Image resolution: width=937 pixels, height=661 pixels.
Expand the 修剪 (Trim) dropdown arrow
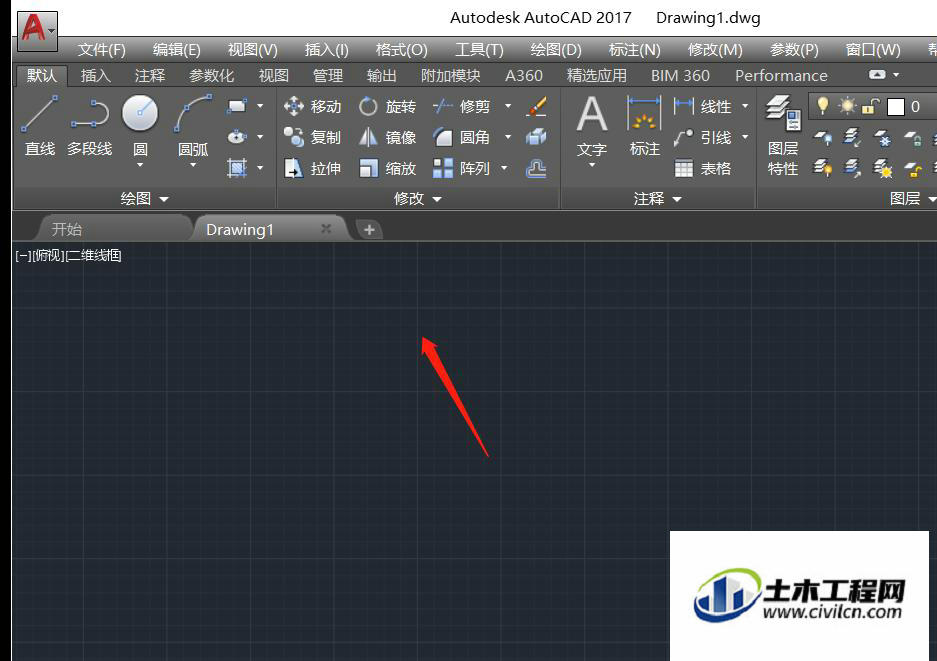pos(508,106)
